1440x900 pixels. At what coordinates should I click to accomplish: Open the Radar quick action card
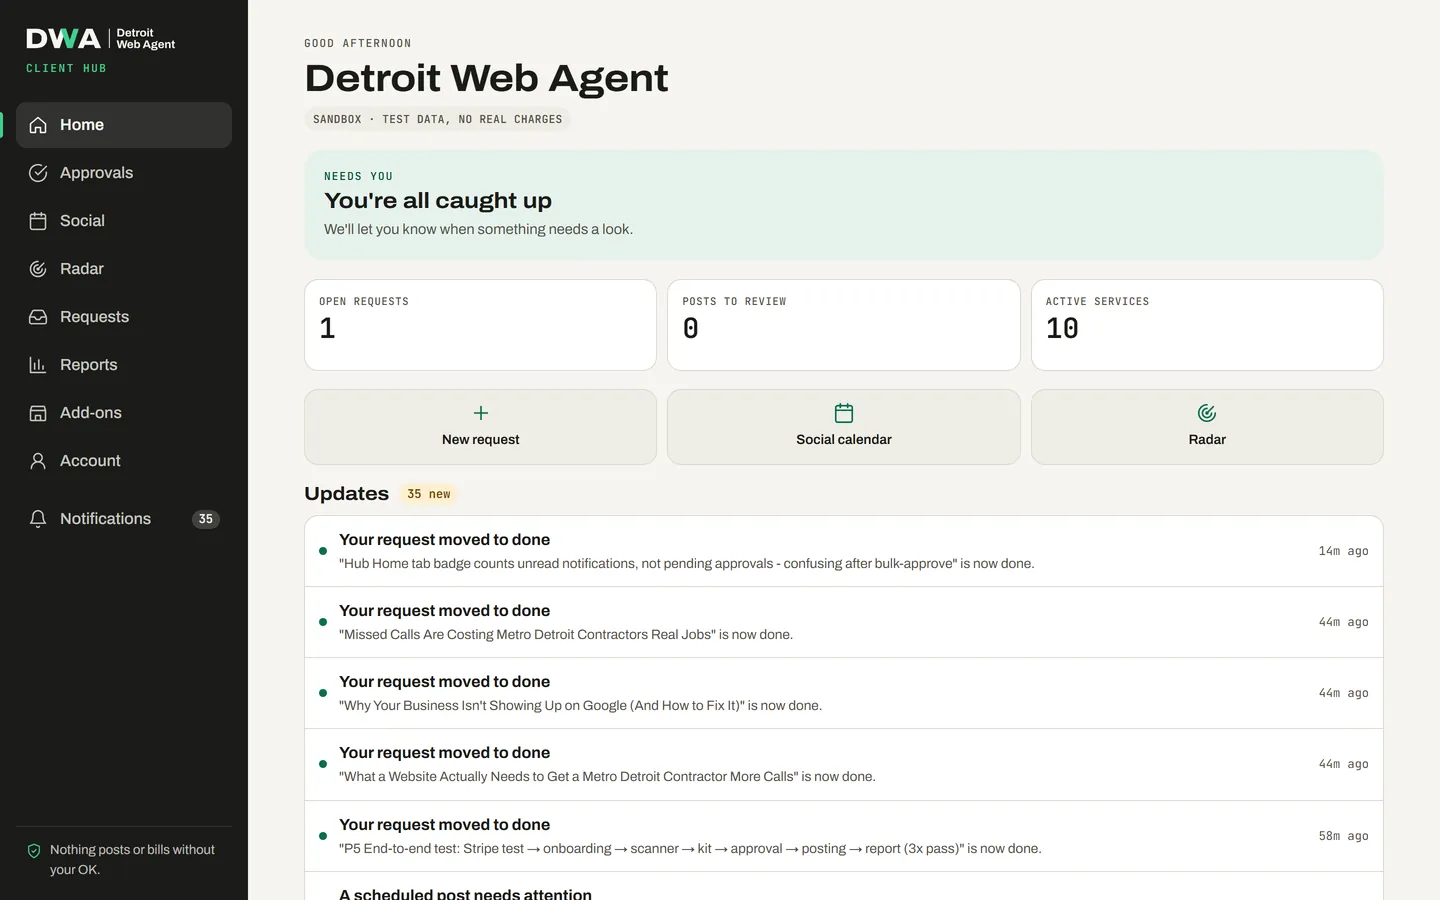[1207, 427]
